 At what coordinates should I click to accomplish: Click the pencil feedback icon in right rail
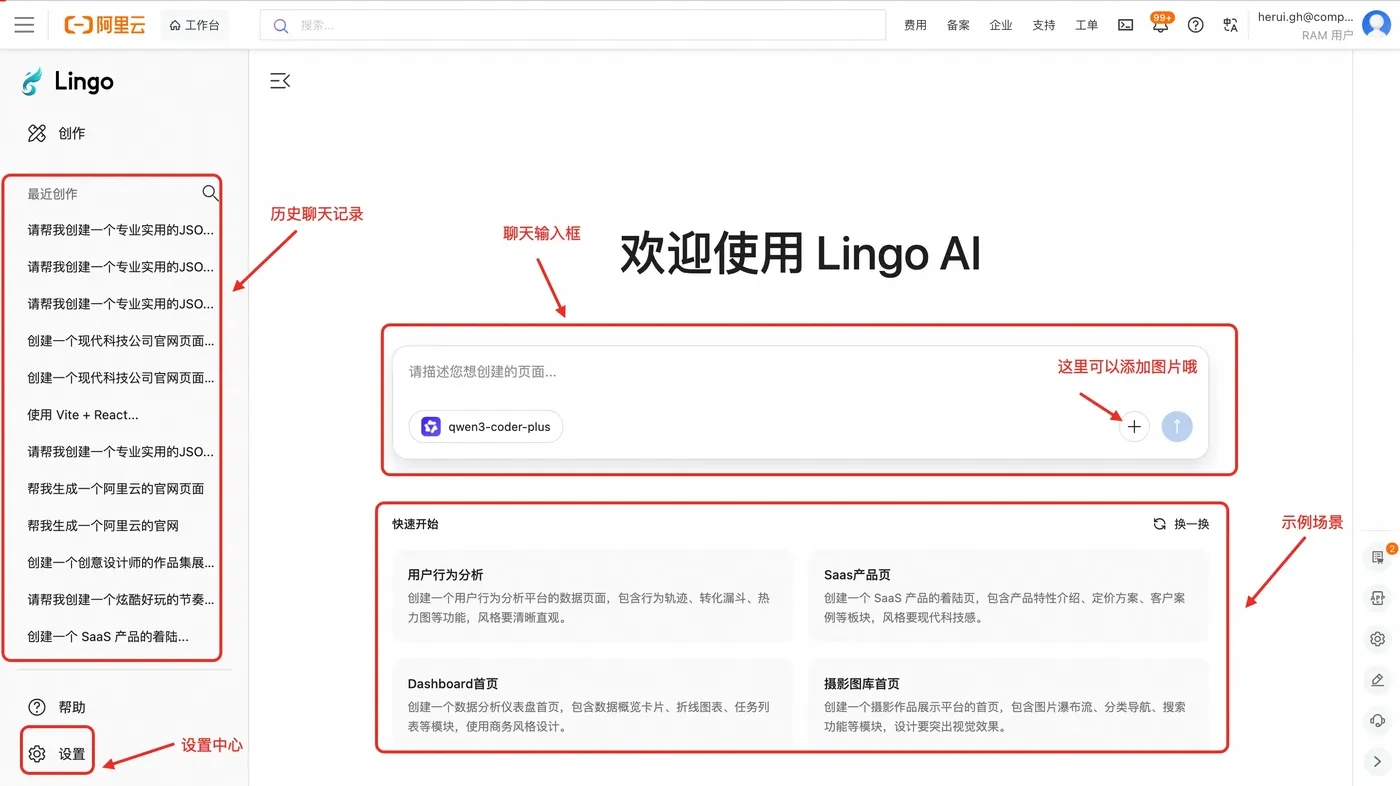(1378, 680)
